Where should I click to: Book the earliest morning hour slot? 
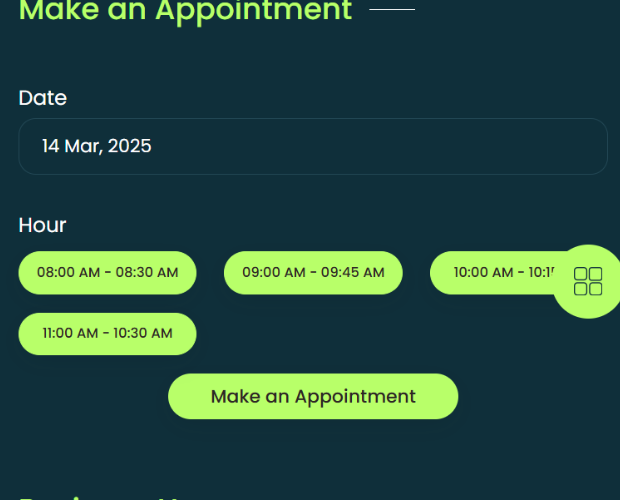point(108,273)
